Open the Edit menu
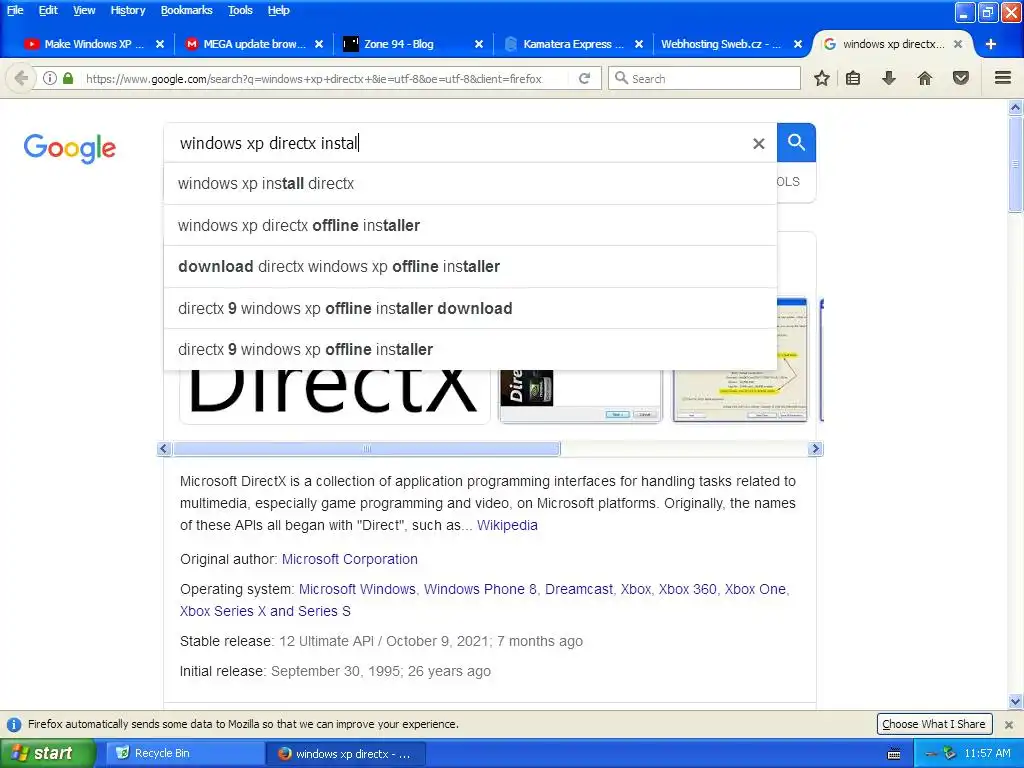This screenshot has width=1024, height=768. tap(48, 10)
